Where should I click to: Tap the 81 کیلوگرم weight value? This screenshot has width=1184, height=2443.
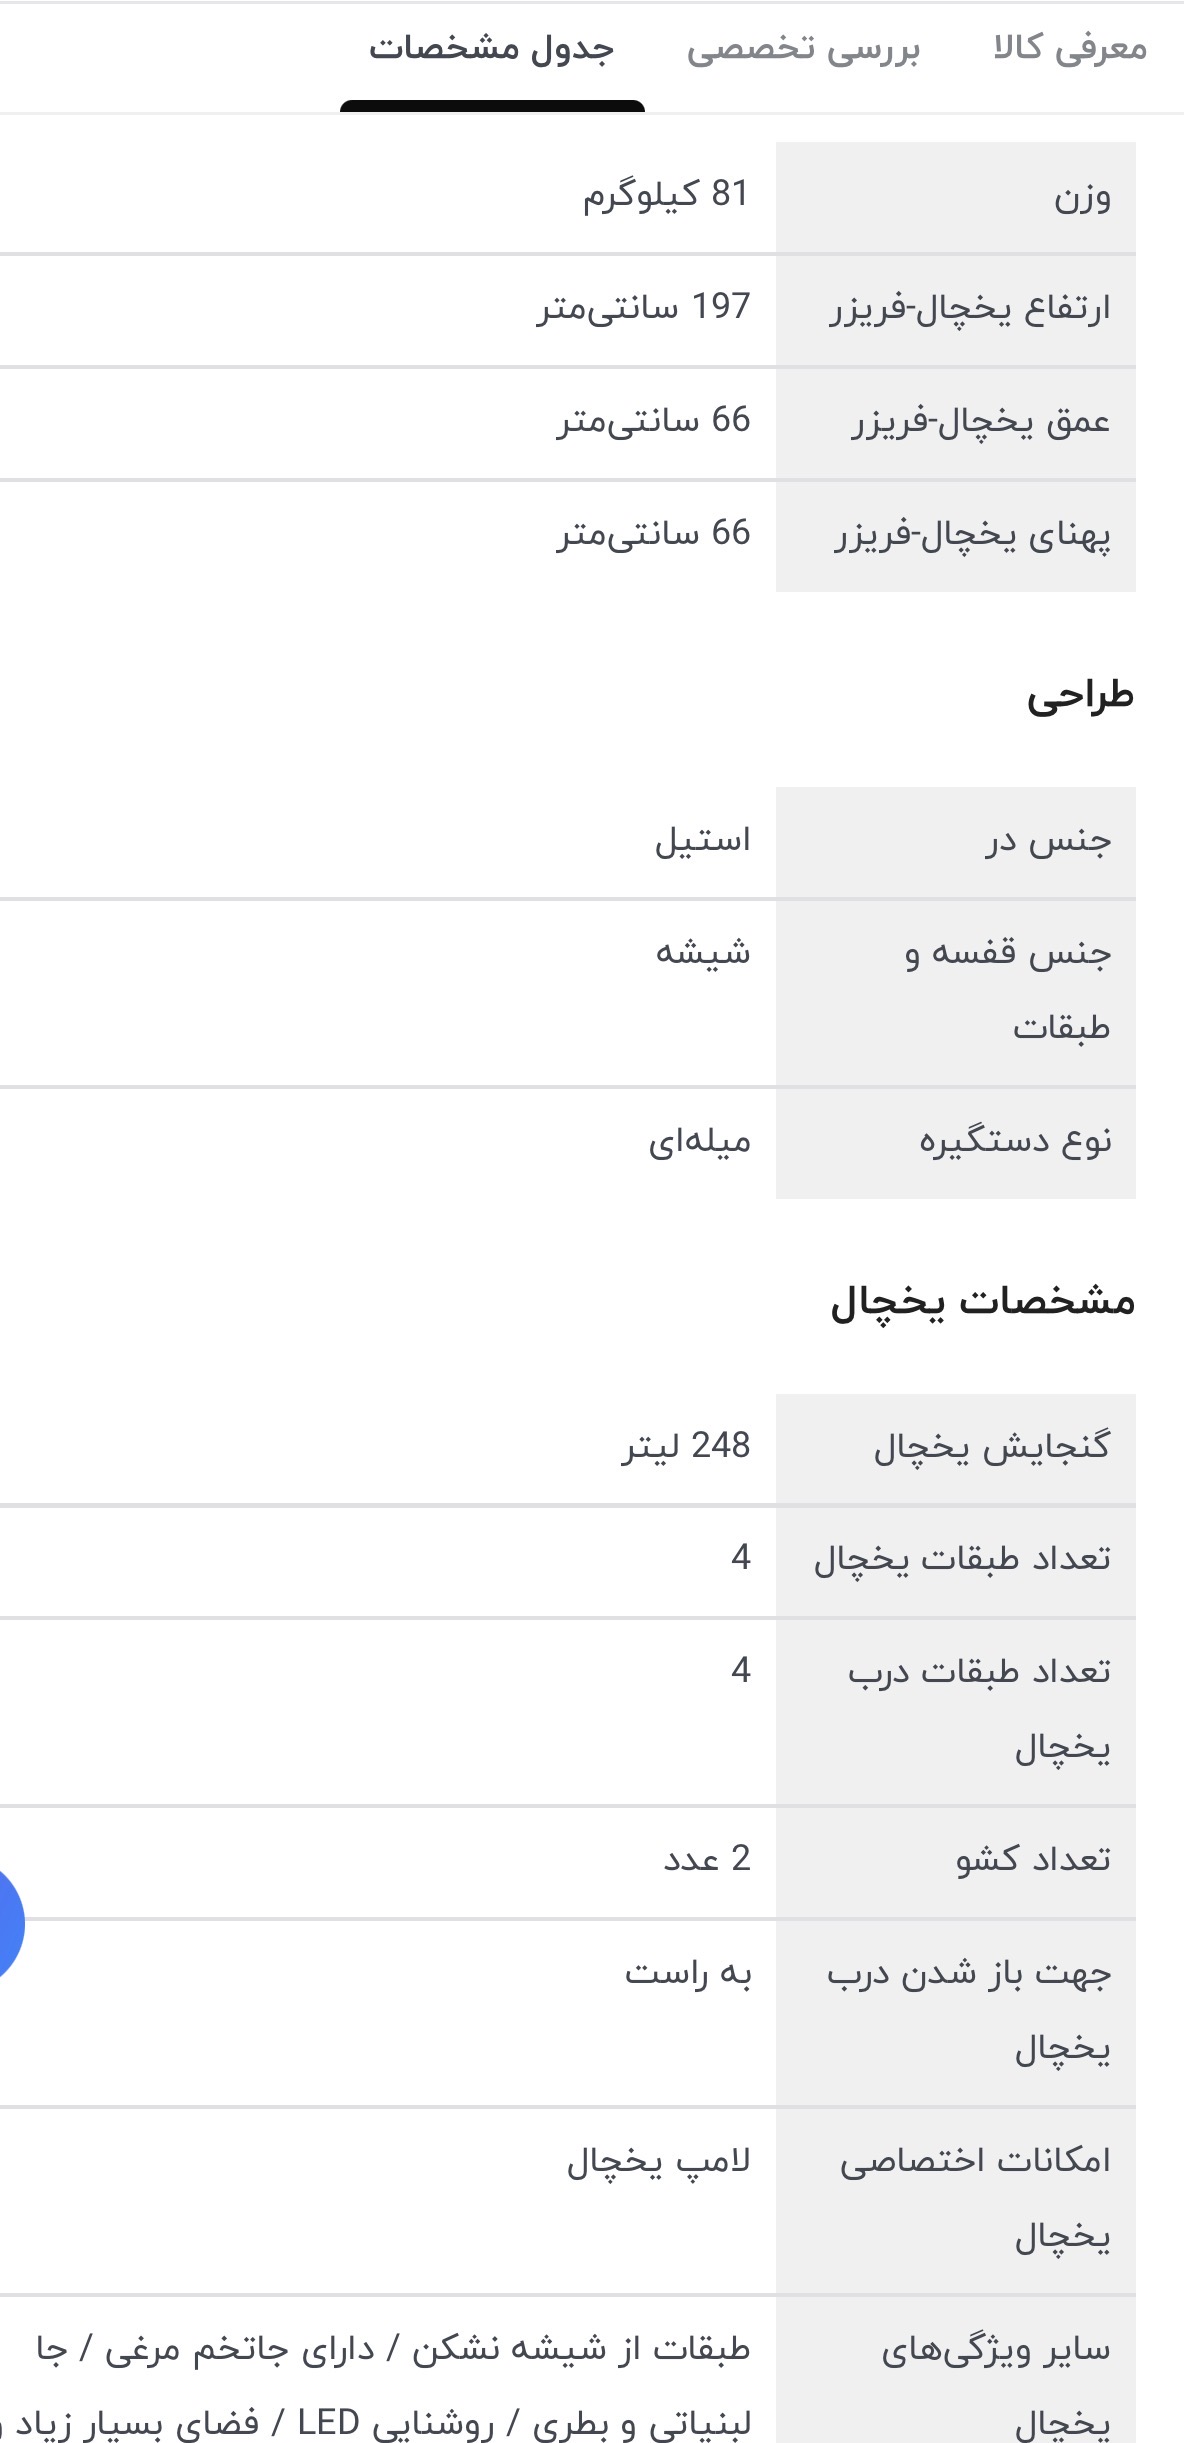point(666,194)
